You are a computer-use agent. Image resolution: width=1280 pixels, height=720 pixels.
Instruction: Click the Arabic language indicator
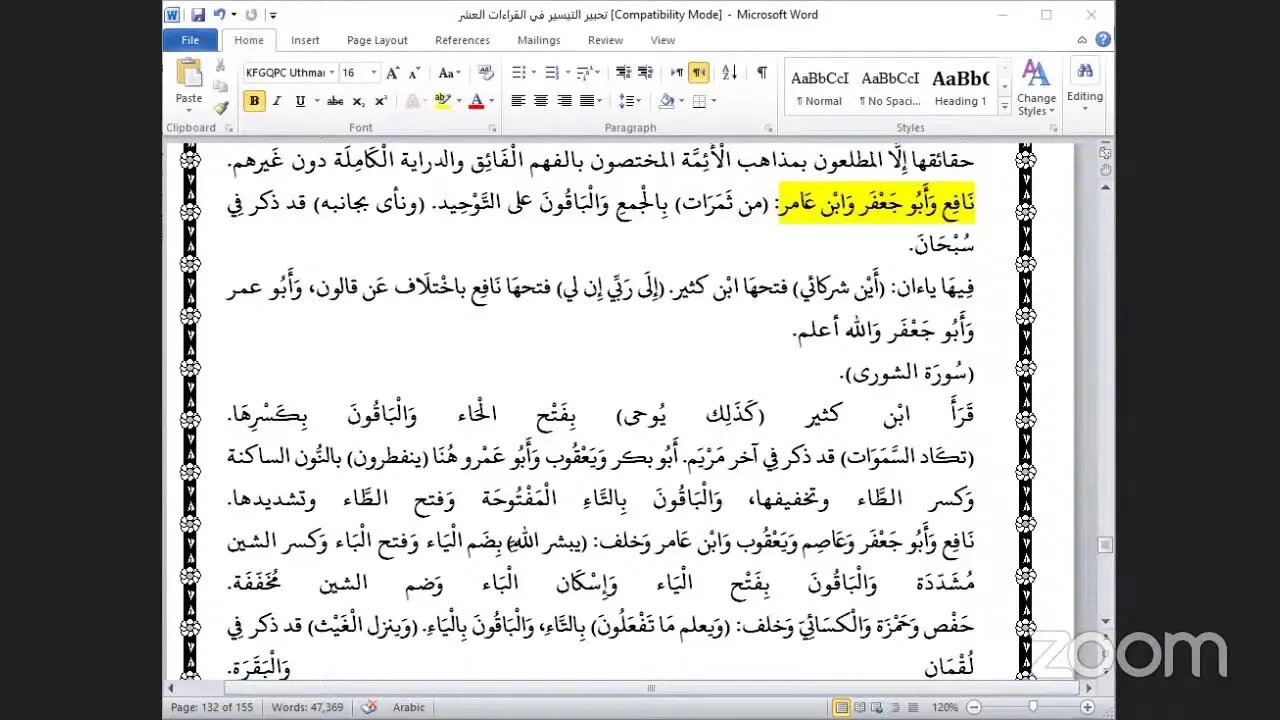(407, 707)
